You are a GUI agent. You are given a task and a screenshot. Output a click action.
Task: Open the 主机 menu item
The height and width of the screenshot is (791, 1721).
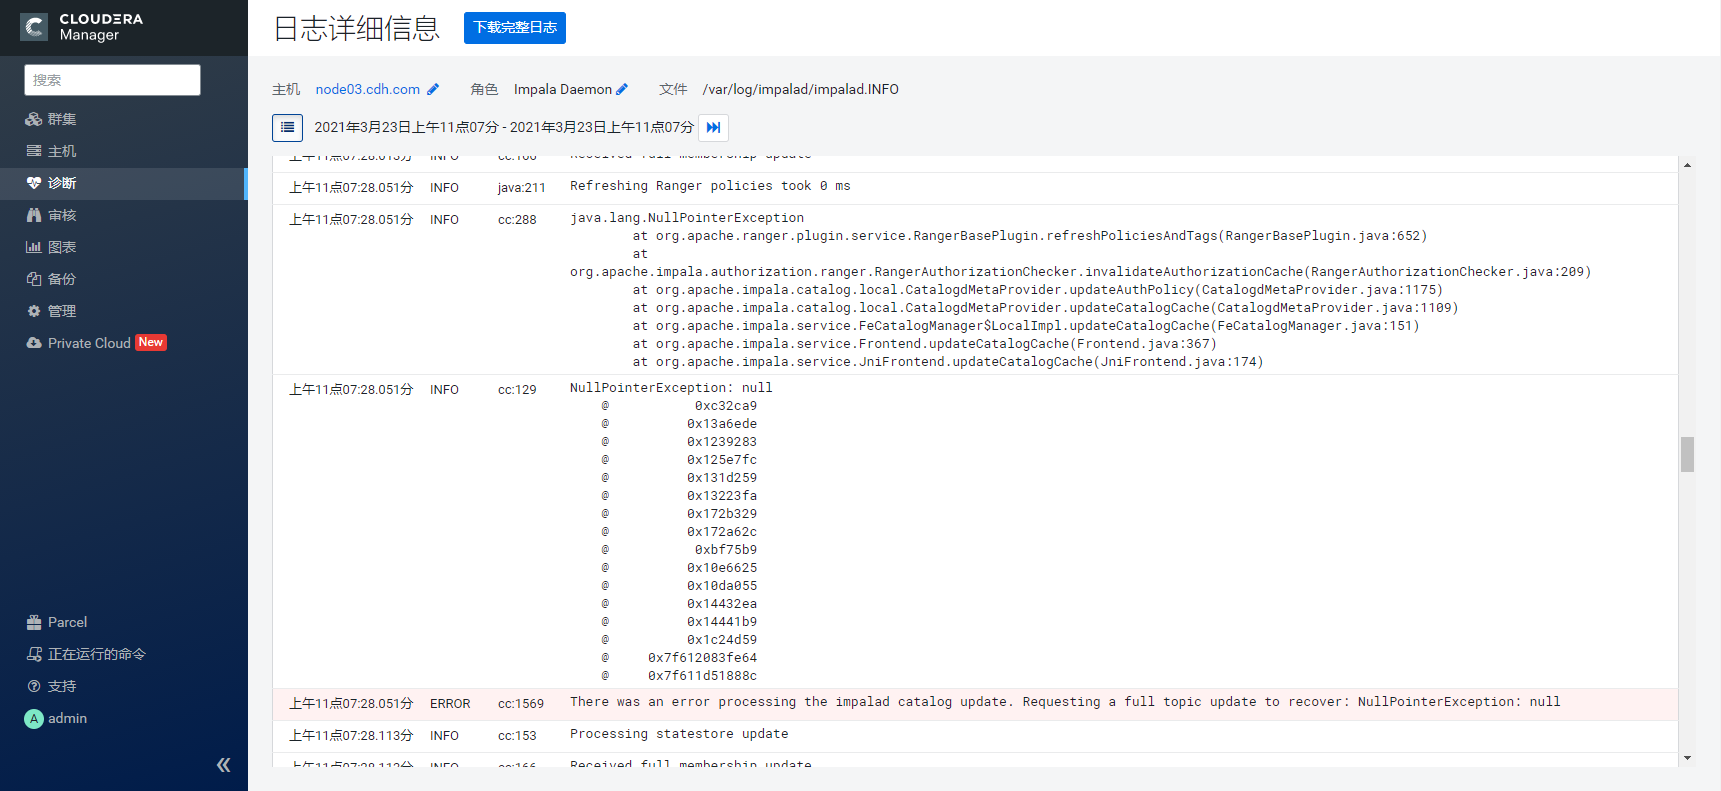62,151
